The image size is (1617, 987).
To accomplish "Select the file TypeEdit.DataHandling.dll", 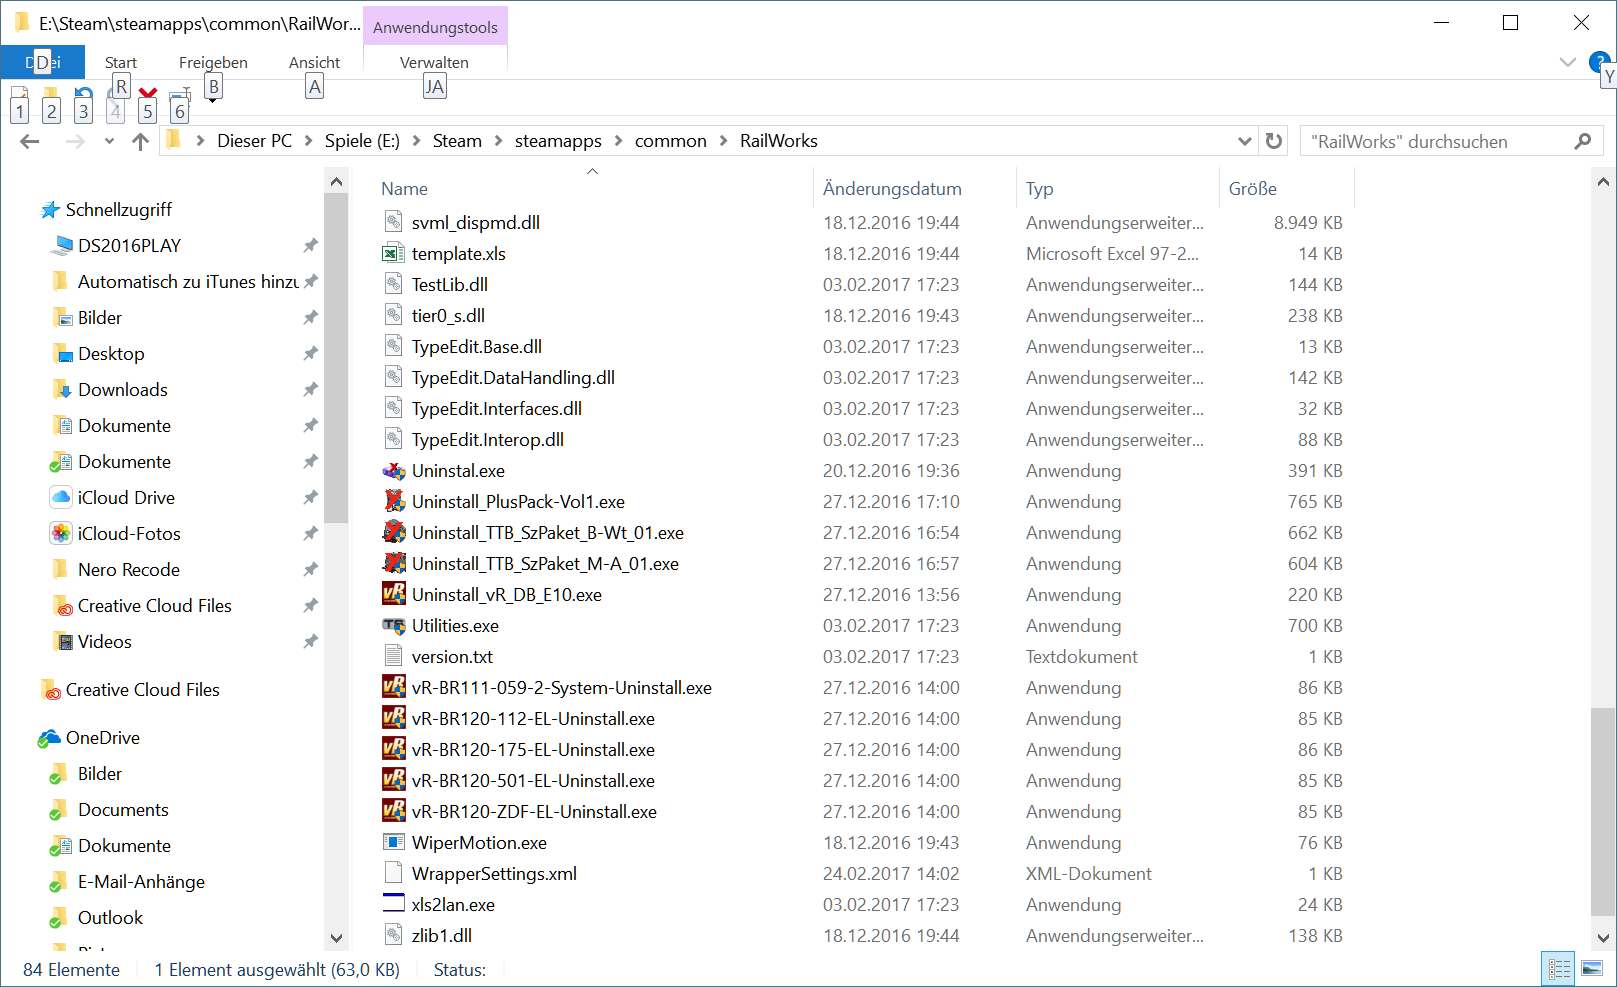I will pyautogui.click(x=513, y=377).
